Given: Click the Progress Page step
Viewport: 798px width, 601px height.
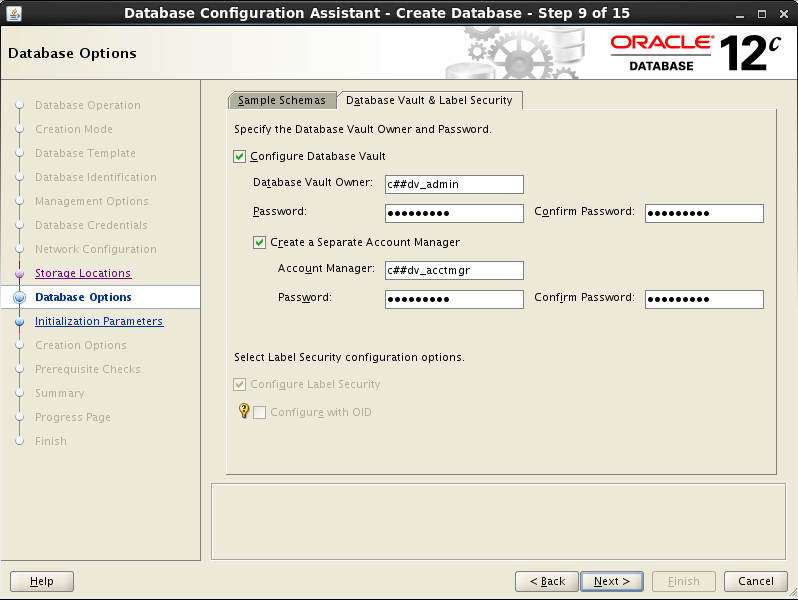Looking at the screenshot, I should tap(73, 417).
